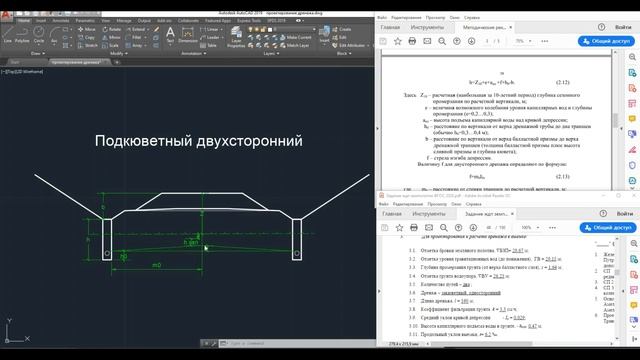Click the Rotate tool in Modify panel

pos(111,29)
